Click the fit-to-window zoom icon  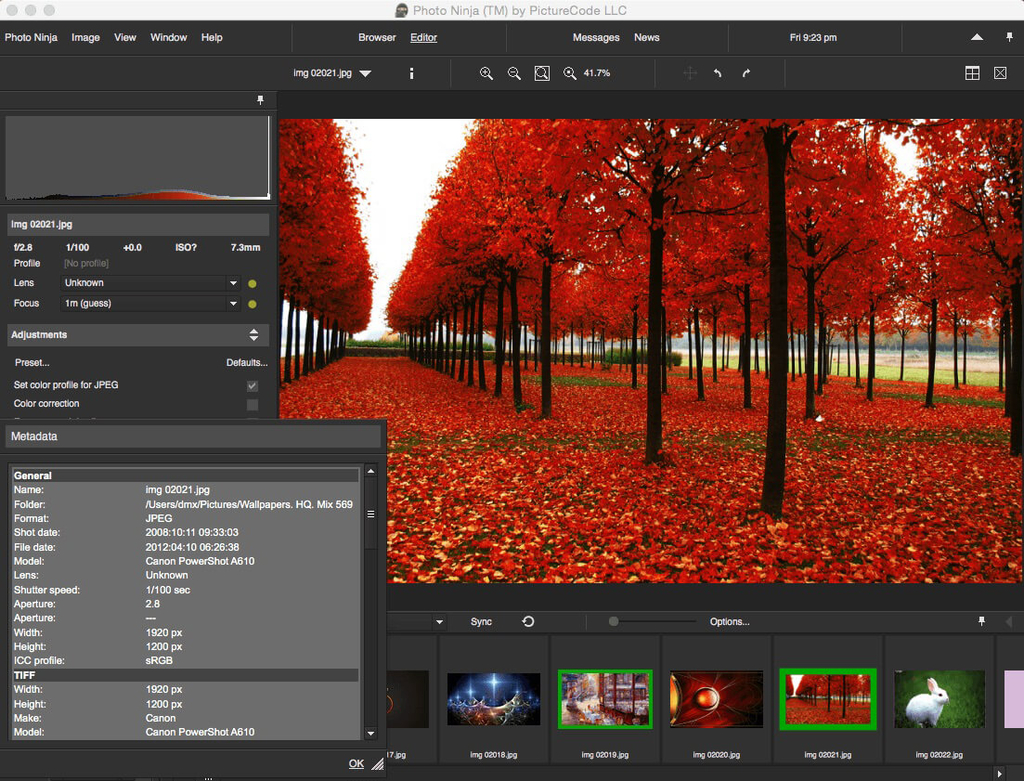click(542, 73)
